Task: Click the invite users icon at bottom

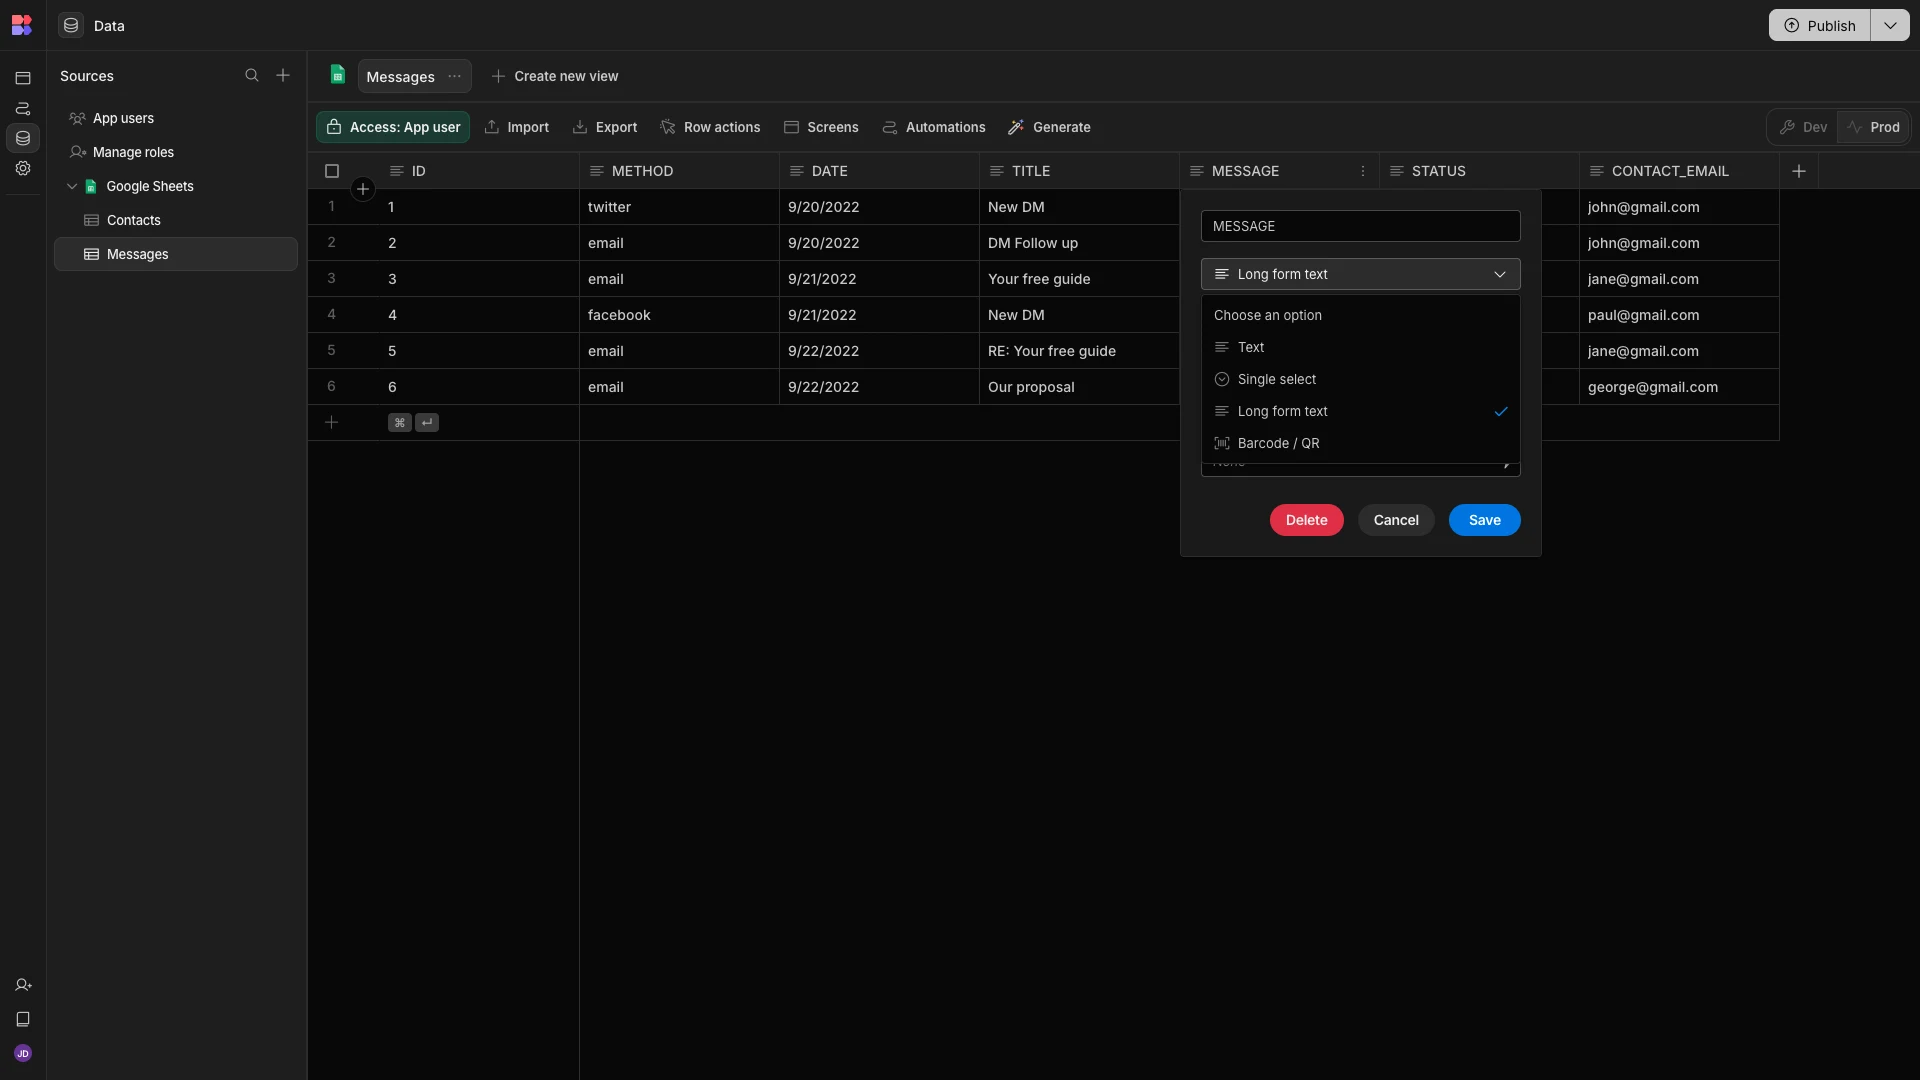Action: click(x=23, y=985)
